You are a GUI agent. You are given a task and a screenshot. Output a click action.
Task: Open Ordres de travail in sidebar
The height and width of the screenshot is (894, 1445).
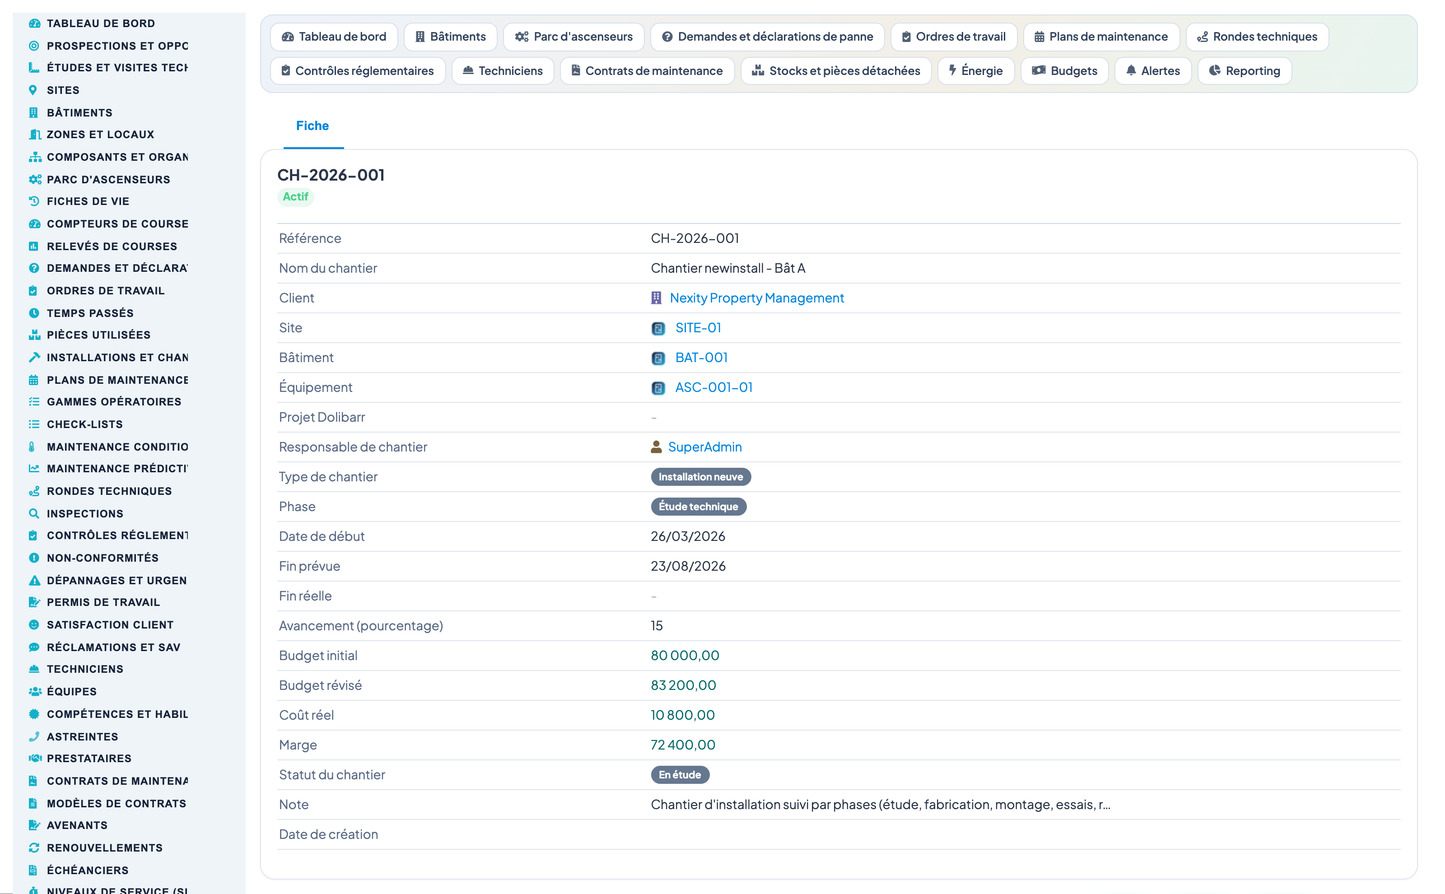[106, 291]
